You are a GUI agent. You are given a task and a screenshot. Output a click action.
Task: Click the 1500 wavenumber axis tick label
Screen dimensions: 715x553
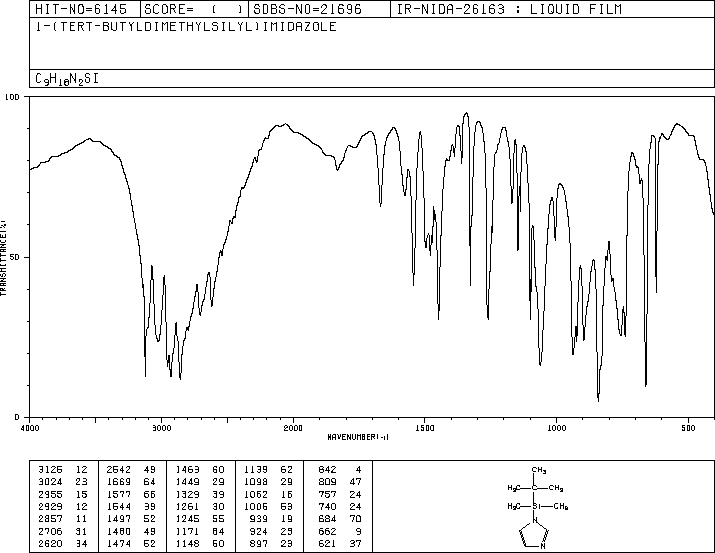425,428
